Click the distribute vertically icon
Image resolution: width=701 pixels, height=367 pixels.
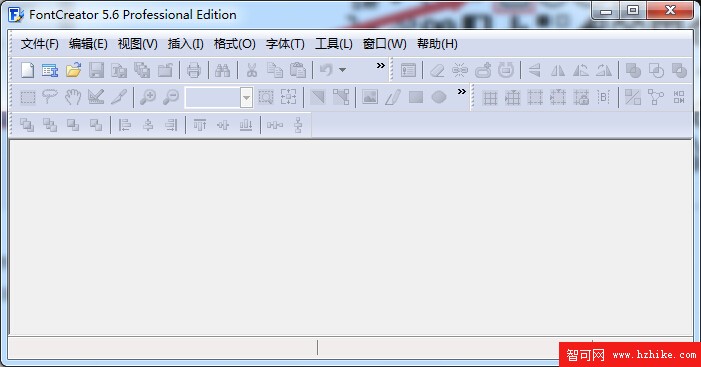pyautogui.click(x=298, y=125)
